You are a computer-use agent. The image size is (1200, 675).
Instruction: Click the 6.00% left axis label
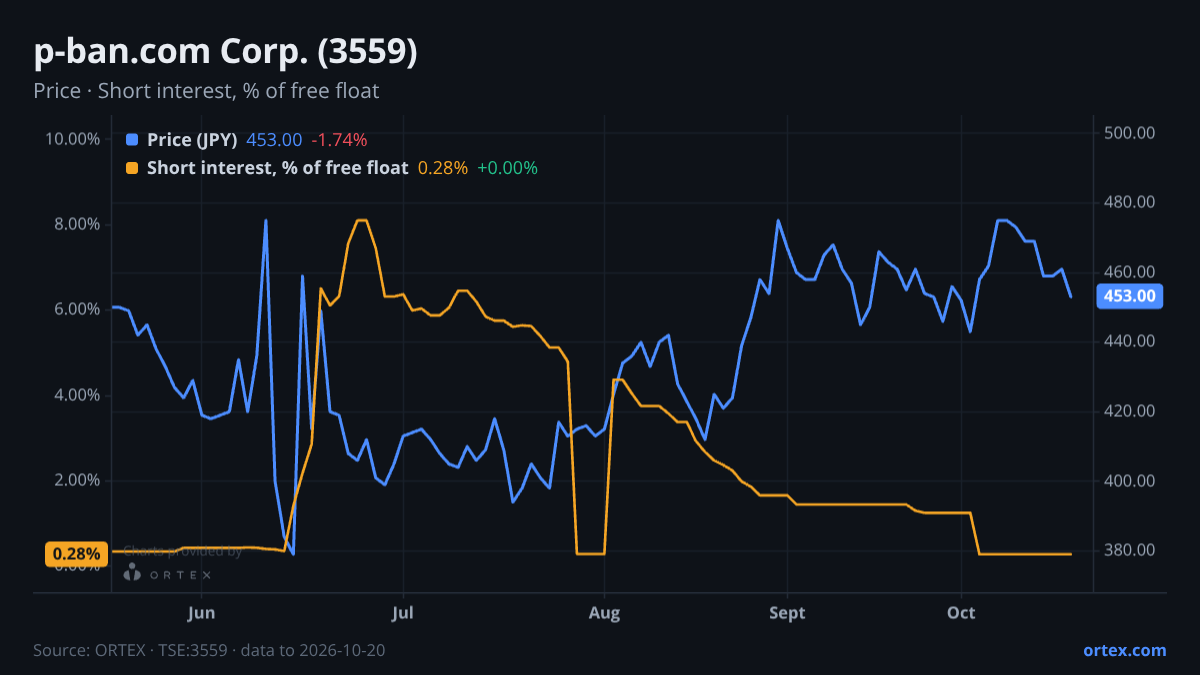point(76,309)
